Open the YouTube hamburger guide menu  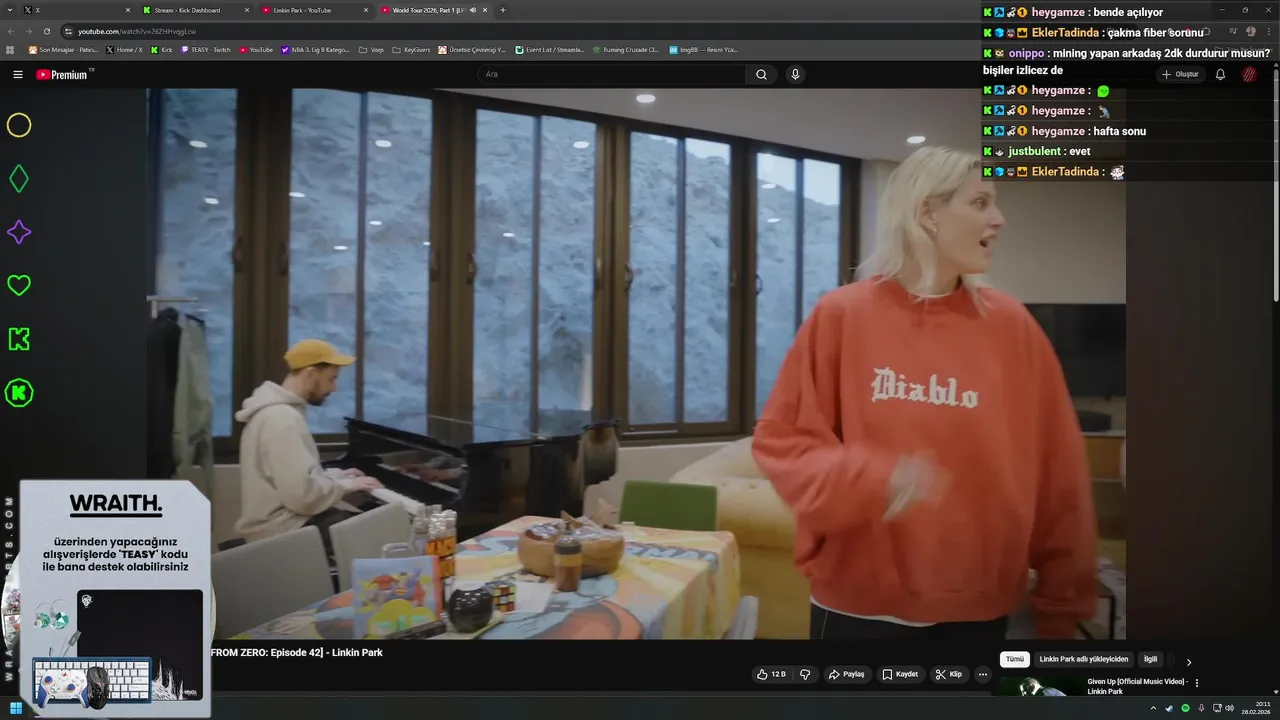[17, 74]
